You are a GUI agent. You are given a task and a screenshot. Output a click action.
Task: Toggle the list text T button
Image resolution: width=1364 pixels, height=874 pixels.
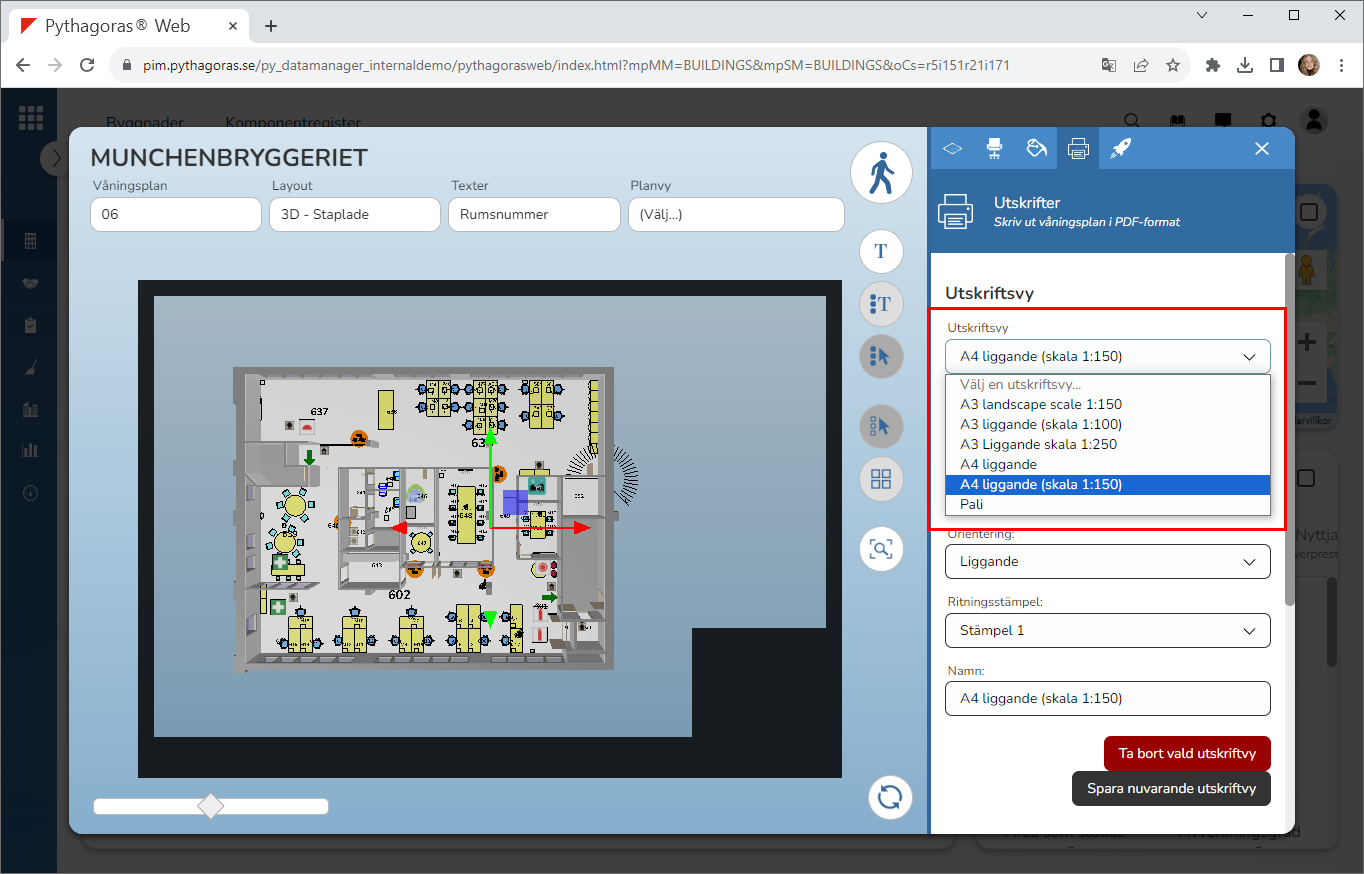click(x=881, y=303)
